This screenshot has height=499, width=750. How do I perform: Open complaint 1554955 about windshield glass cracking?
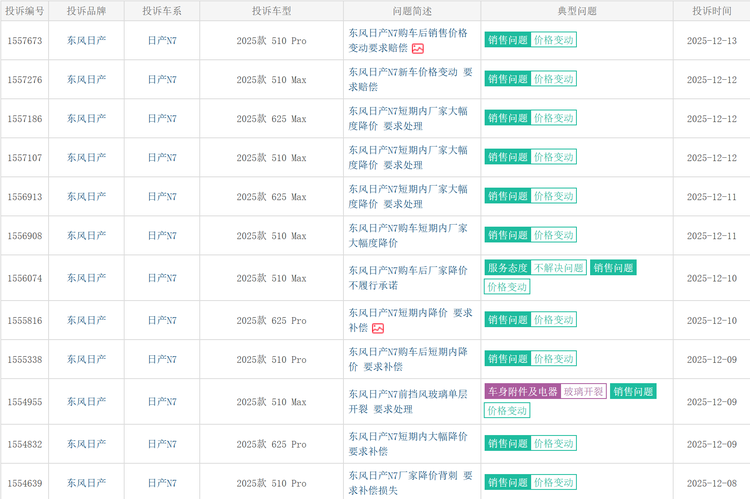tap(408, 401)
